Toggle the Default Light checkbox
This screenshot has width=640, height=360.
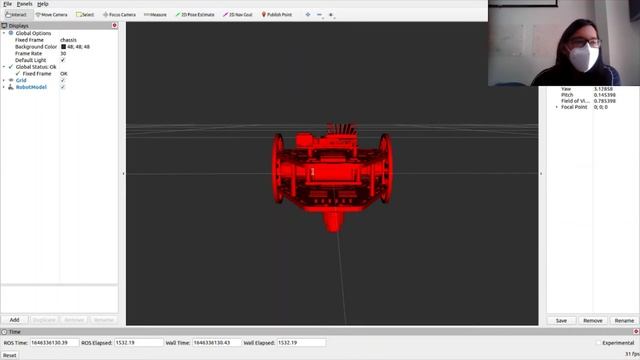(63, 60)
